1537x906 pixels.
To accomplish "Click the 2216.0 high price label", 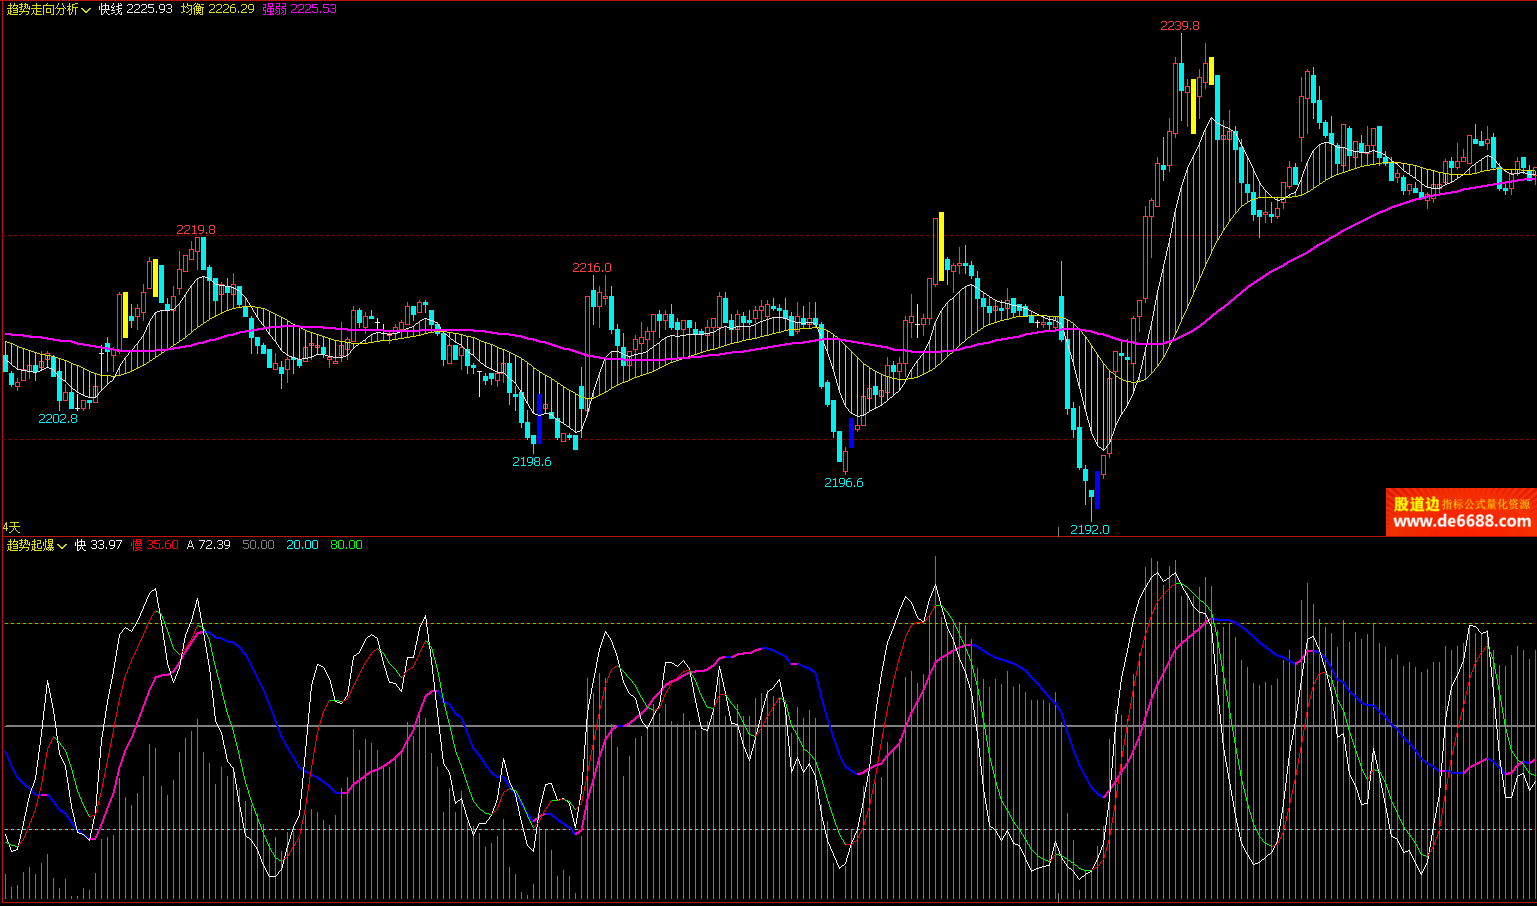I will point(592,268).
